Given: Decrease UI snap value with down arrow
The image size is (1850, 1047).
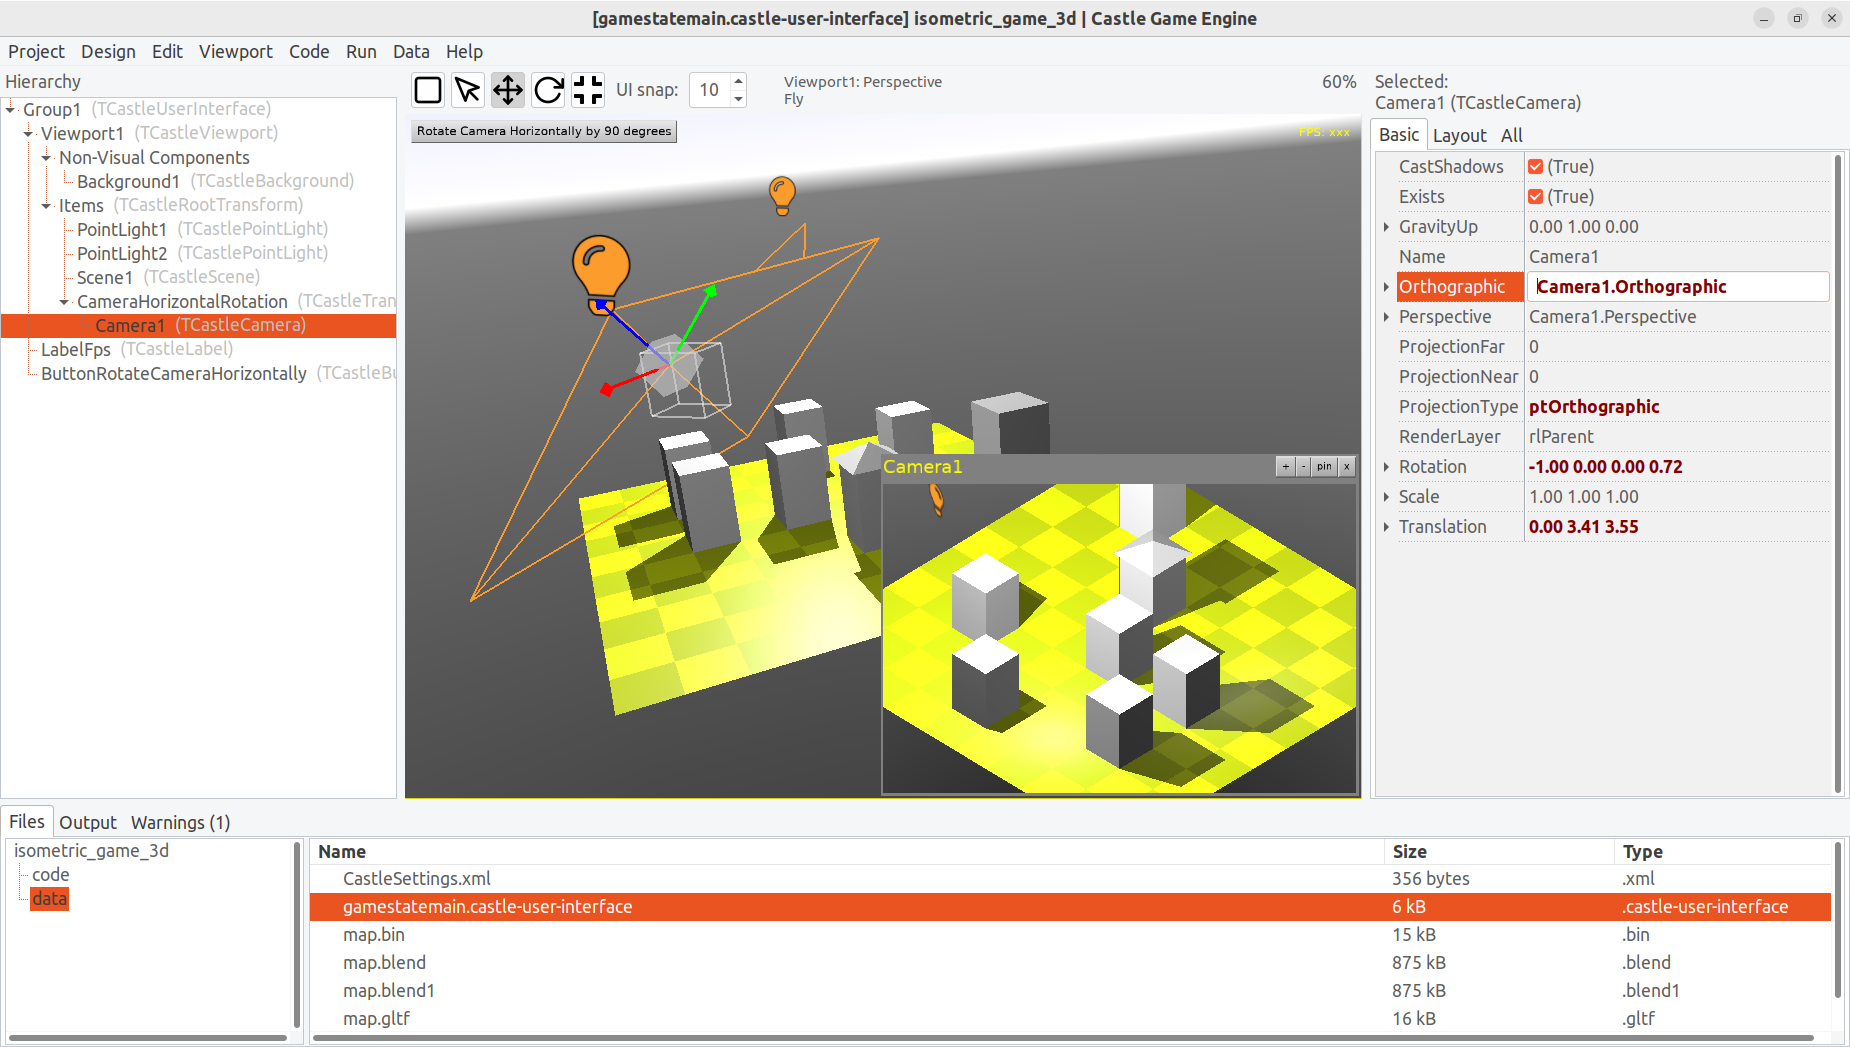Looking at the screenshot, I should (738, 98).
